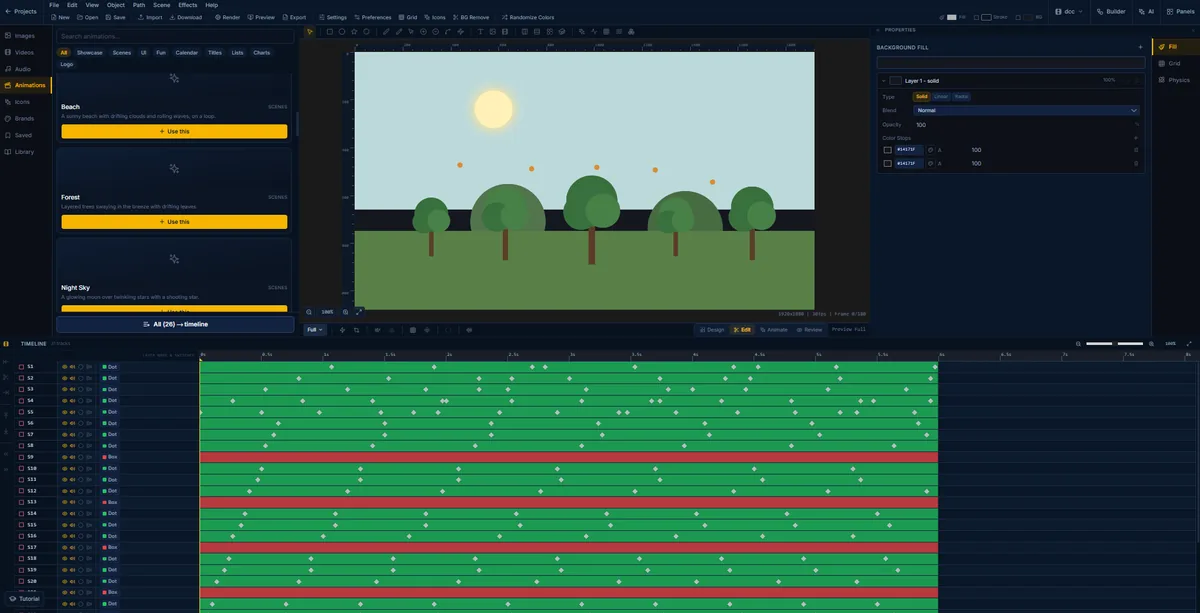Viewport: 1200px width, 613px height.
Task: Switch to Design mode tab
Action: [x=712, y=329]
